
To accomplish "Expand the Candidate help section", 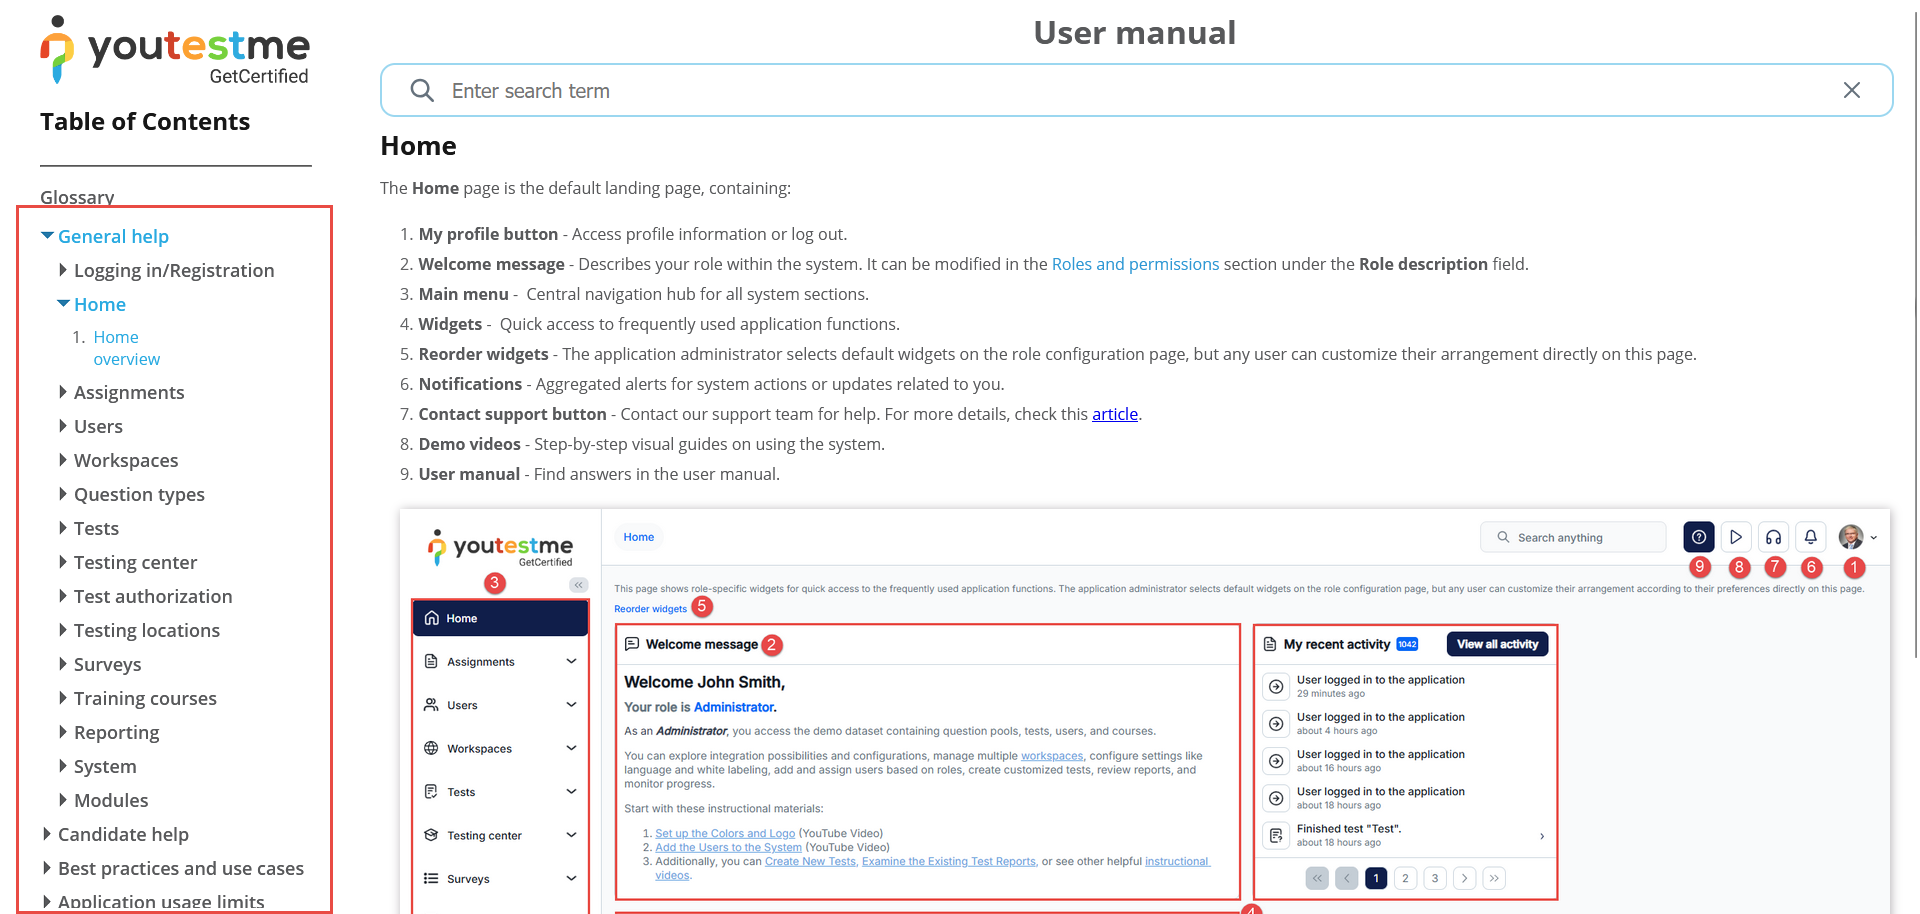I will pos(47,834).
